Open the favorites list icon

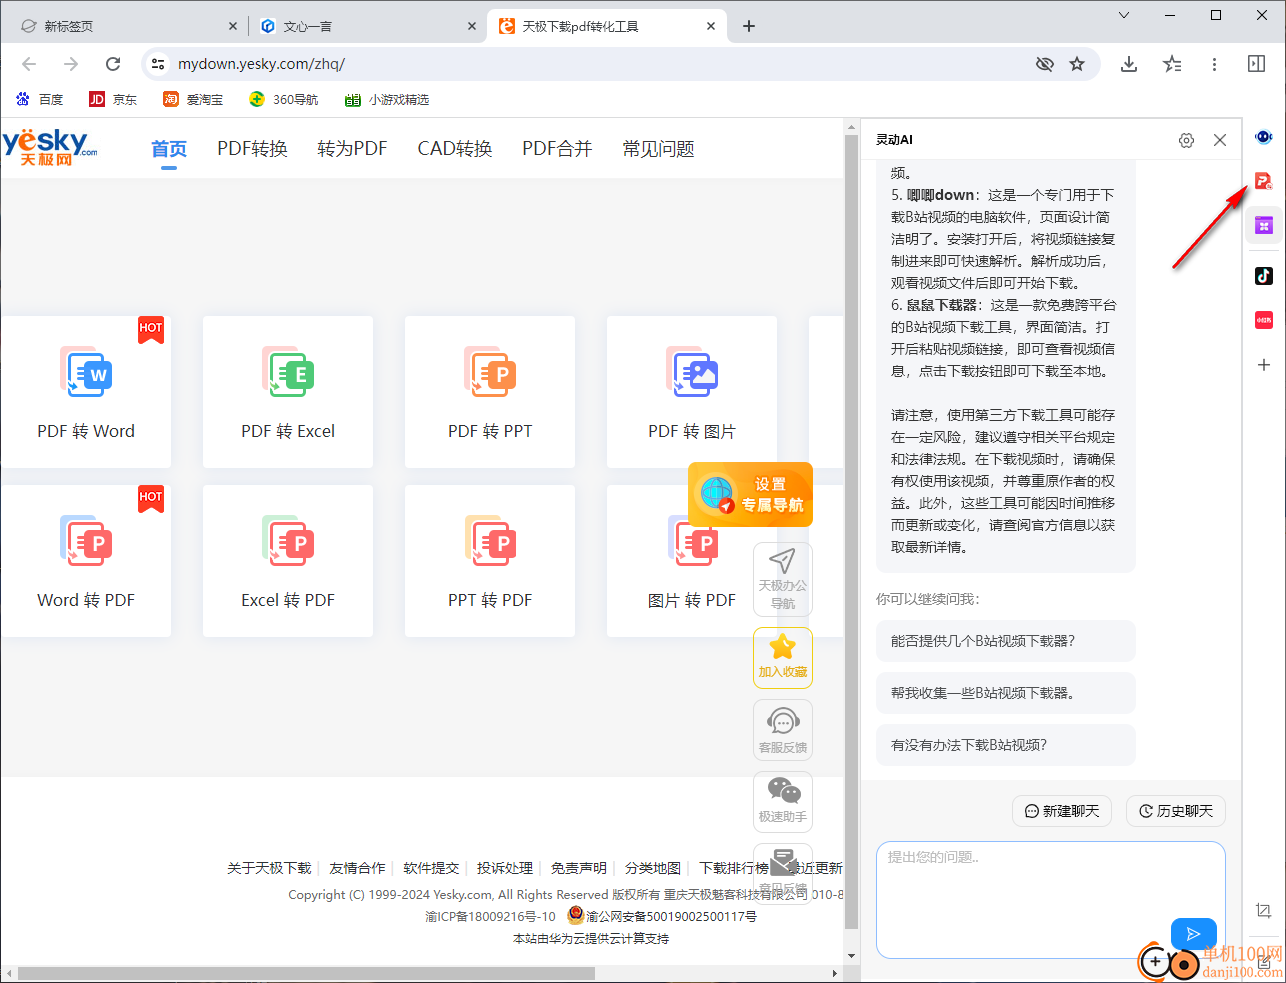coord(1172,64)
